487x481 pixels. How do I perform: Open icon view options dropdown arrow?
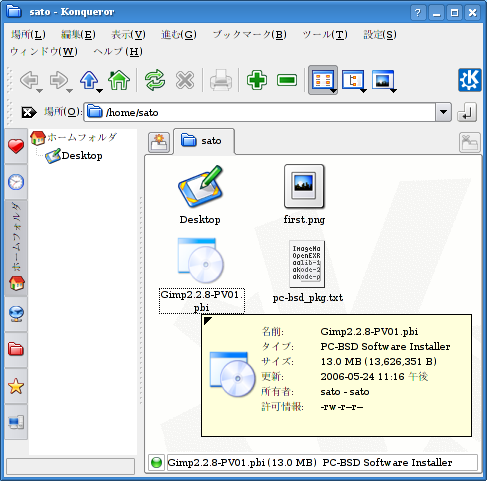point(334,91)
